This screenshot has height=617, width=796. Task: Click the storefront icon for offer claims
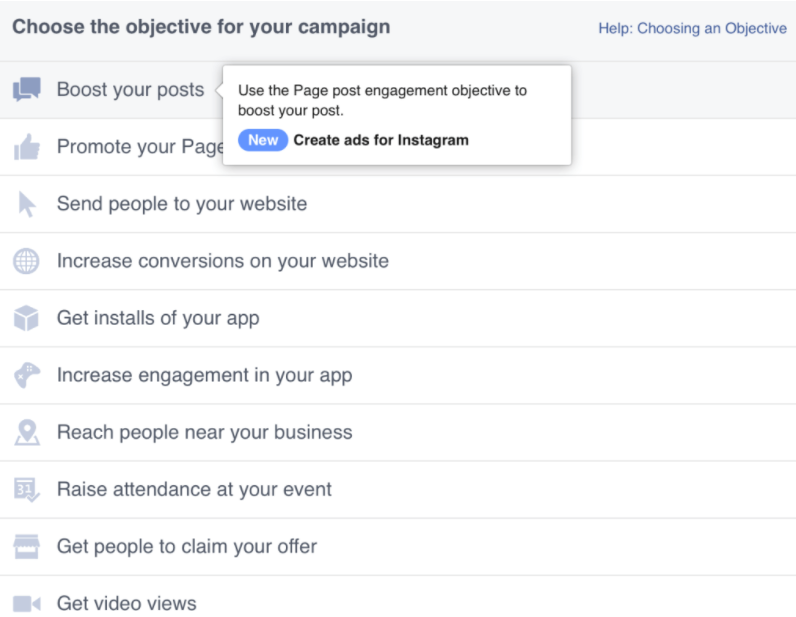pos(27,547)
